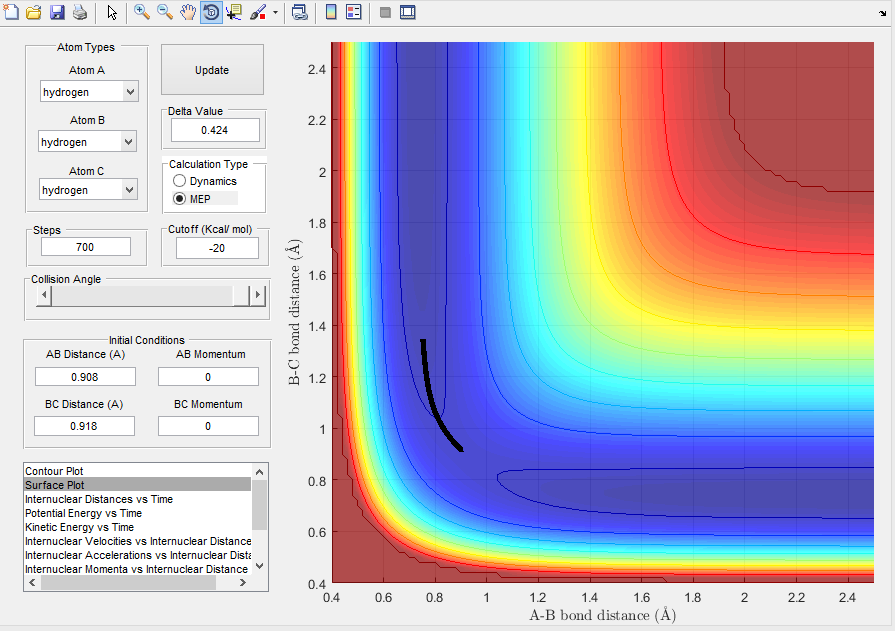Select the Zoom Out magnifier tool
Image resolution: width=895 pixels, height=631 pixels.
(165, 13)
